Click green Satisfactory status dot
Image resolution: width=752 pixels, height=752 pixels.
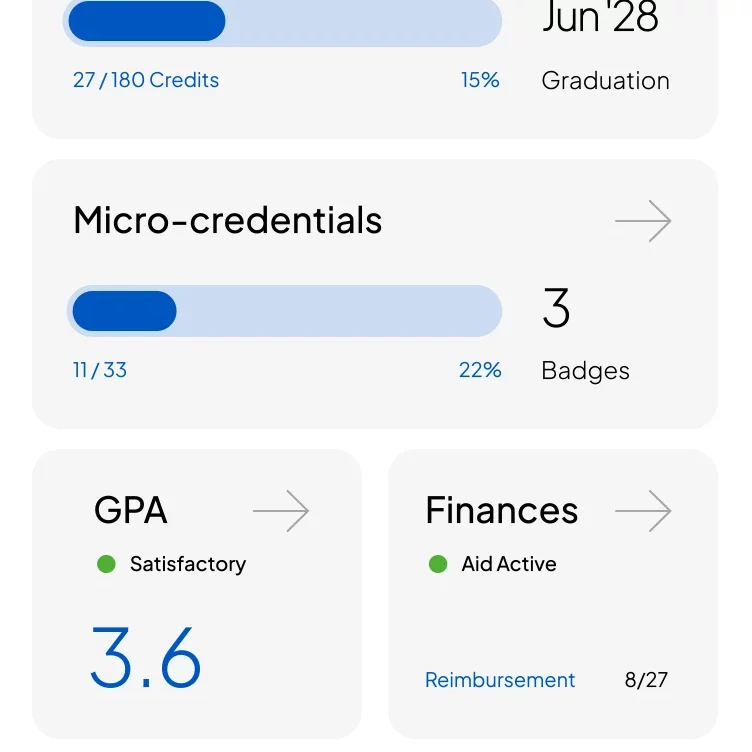[106, 564]
